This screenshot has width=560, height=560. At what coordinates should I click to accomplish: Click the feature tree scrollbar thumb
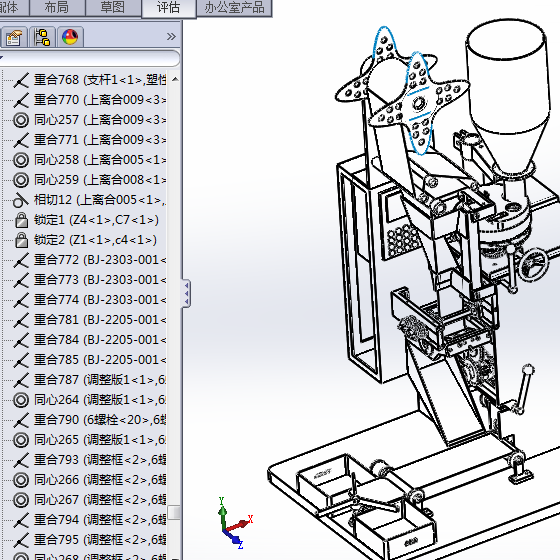174,513
